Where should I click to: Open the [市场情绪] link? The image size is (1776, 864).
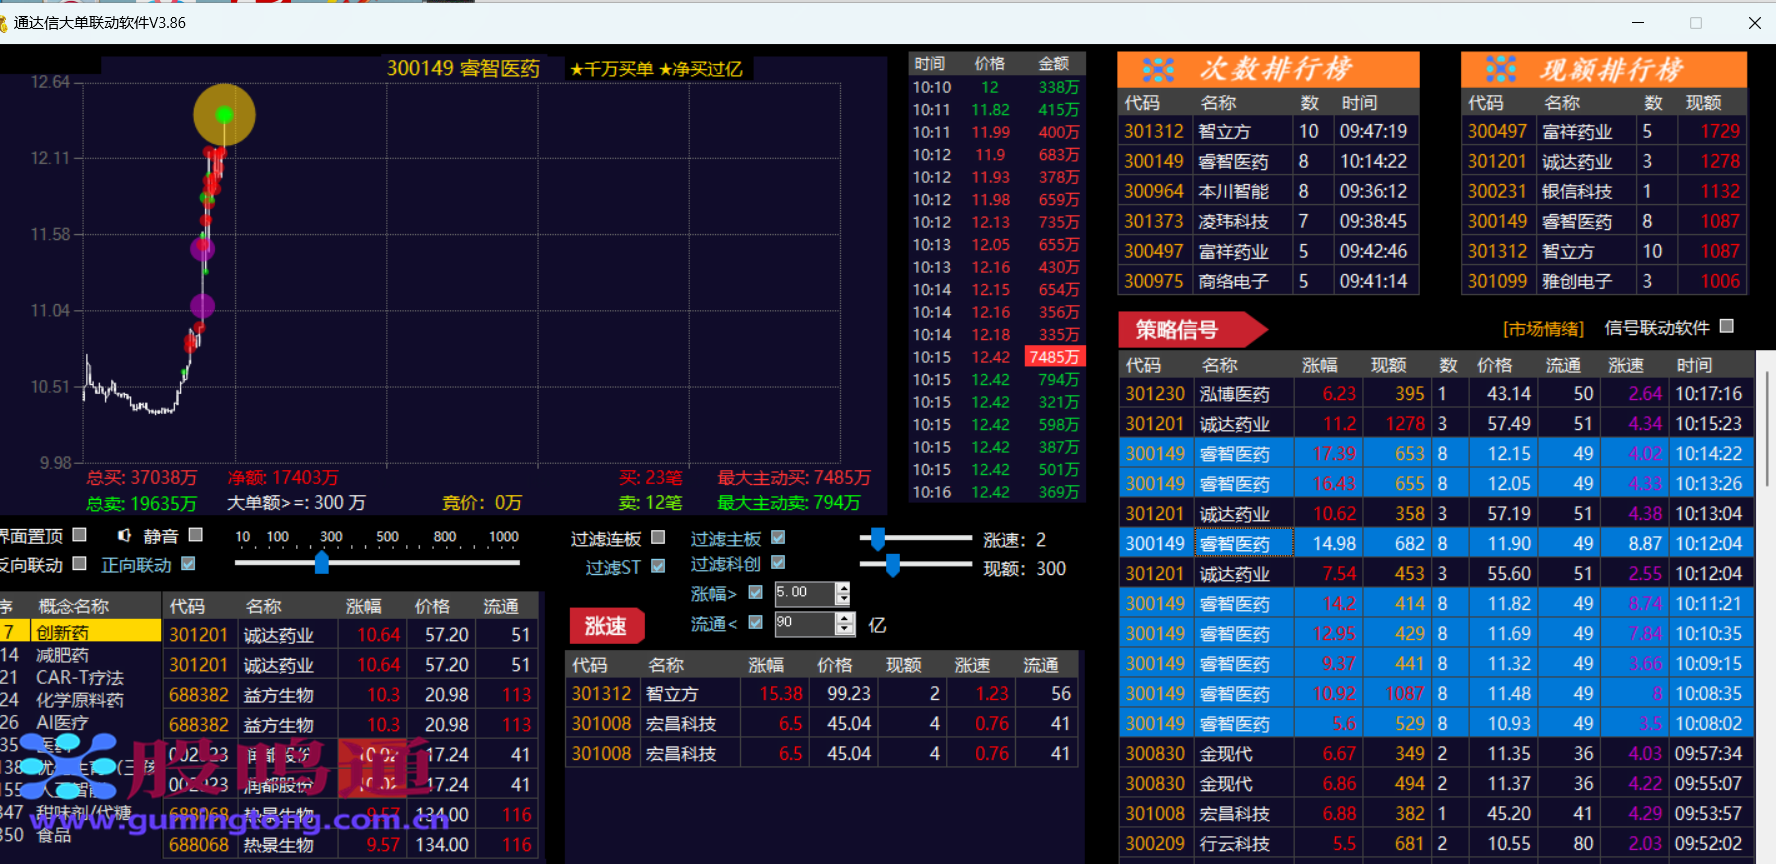click(x=1543, y=328)
